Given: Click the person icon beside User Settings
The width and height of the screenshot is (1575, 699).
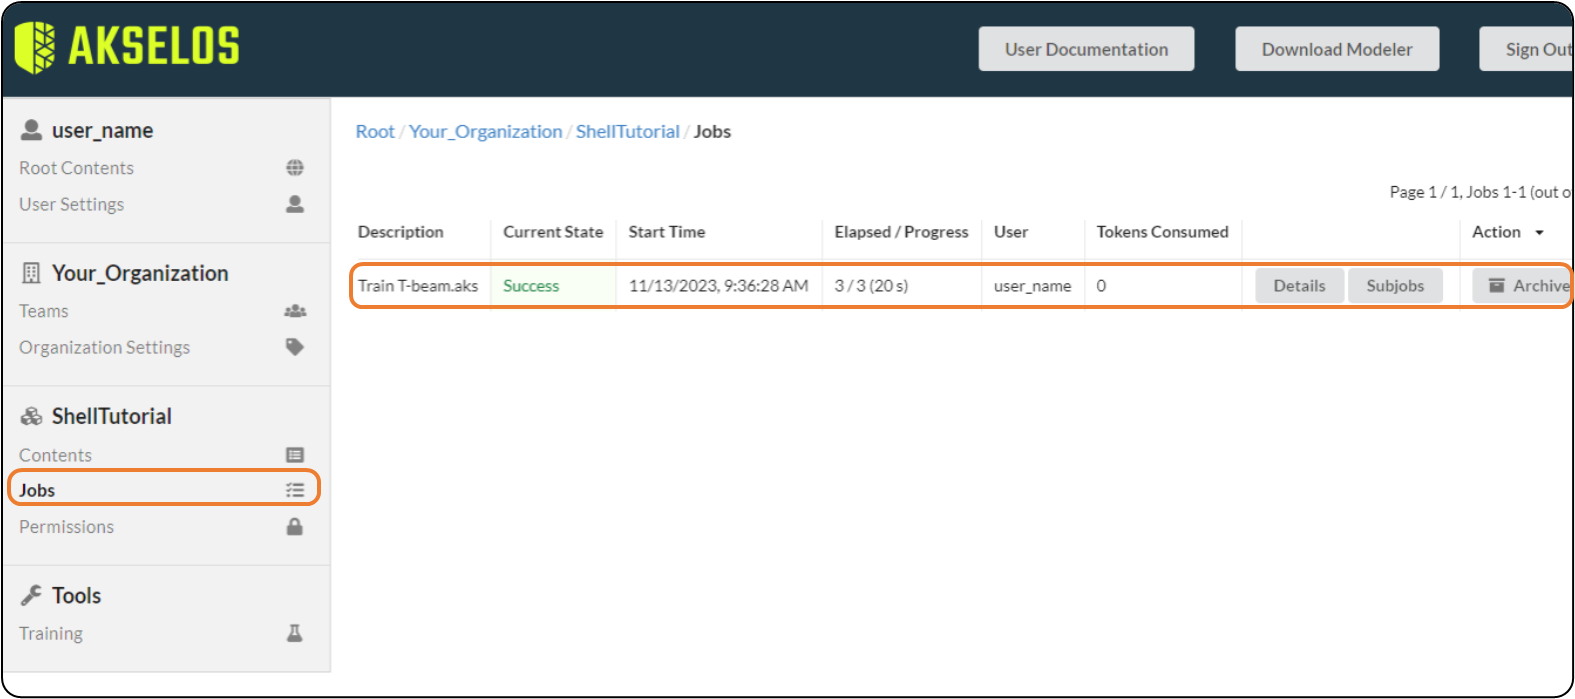Looking at the screenshot, I should click(295, 204).
